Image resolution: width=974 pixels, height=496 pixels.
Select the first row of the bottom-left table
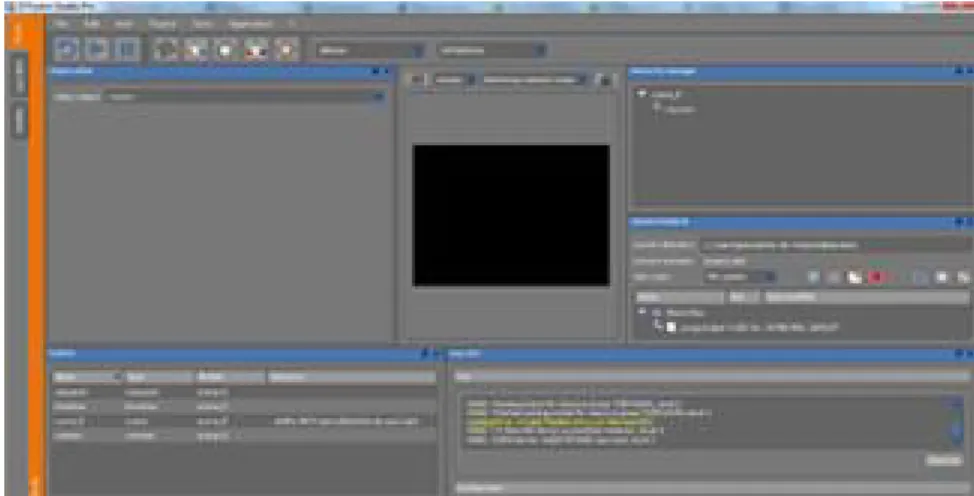tap(244, 392)
